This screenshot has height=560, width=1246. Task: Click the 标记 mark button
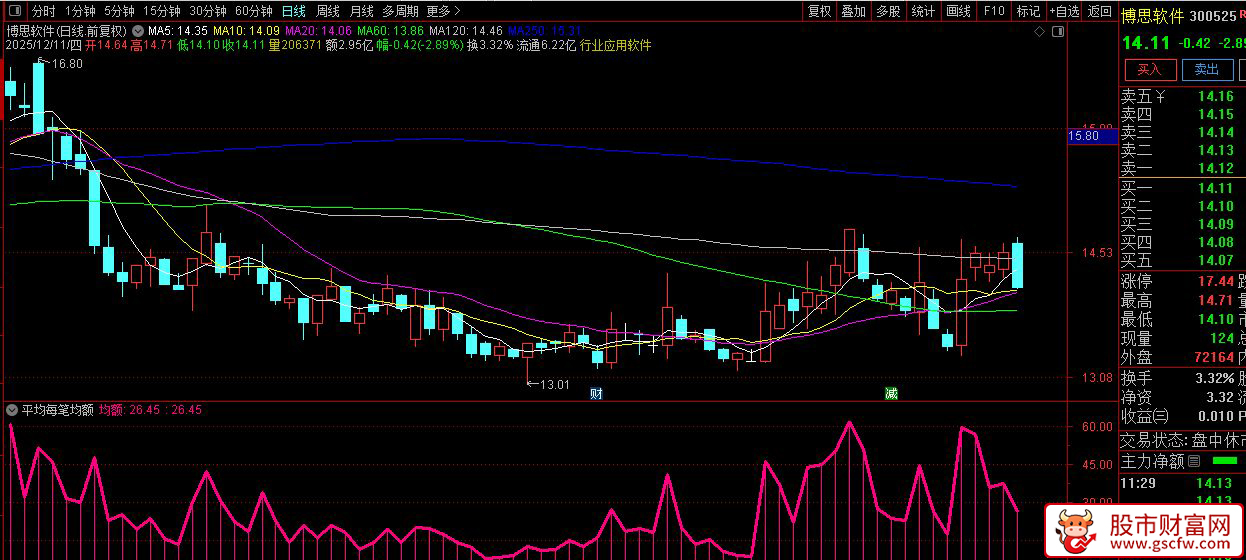pos(1028,12)
